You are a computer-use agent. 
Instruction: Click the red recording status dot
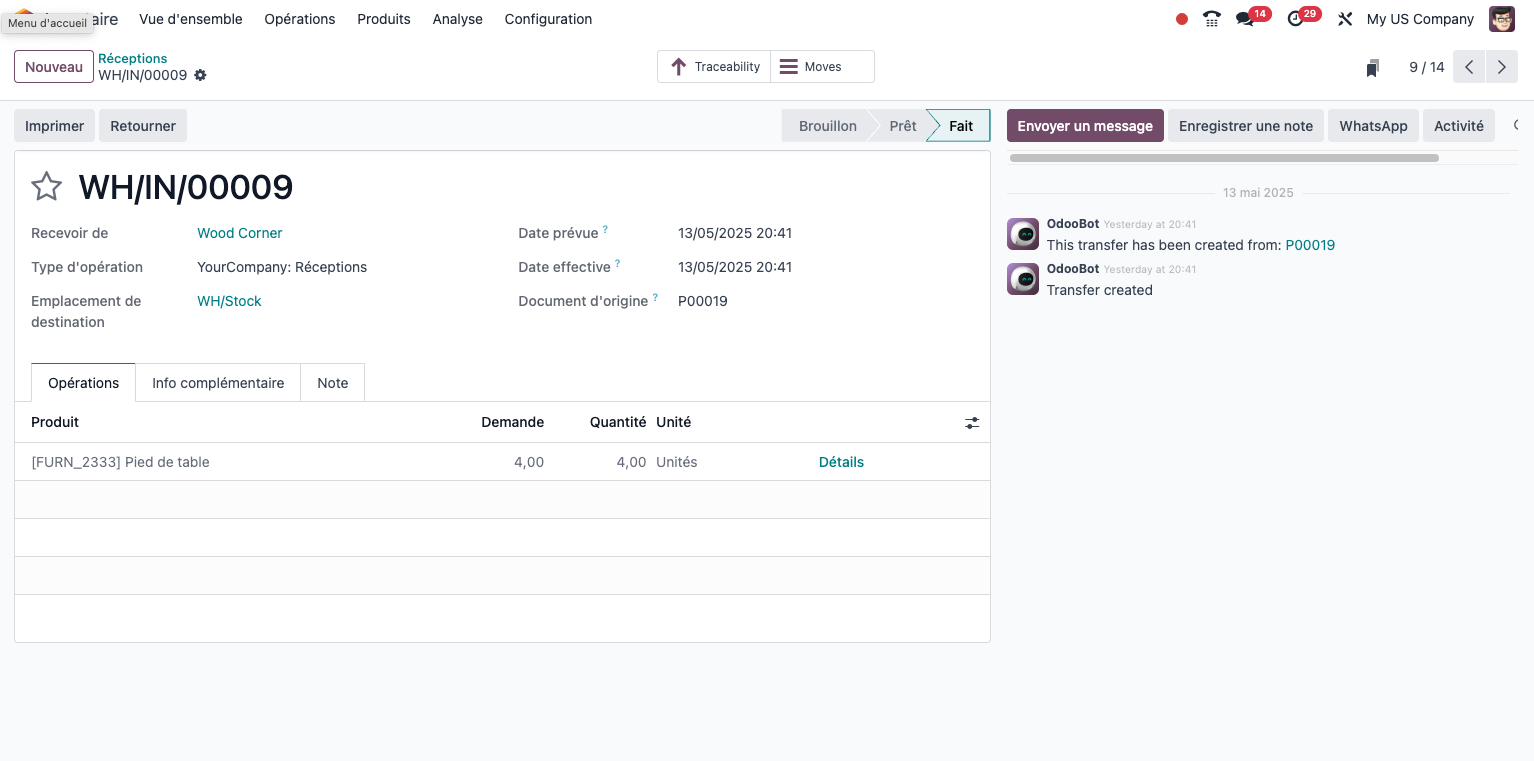pos(1182,19)
